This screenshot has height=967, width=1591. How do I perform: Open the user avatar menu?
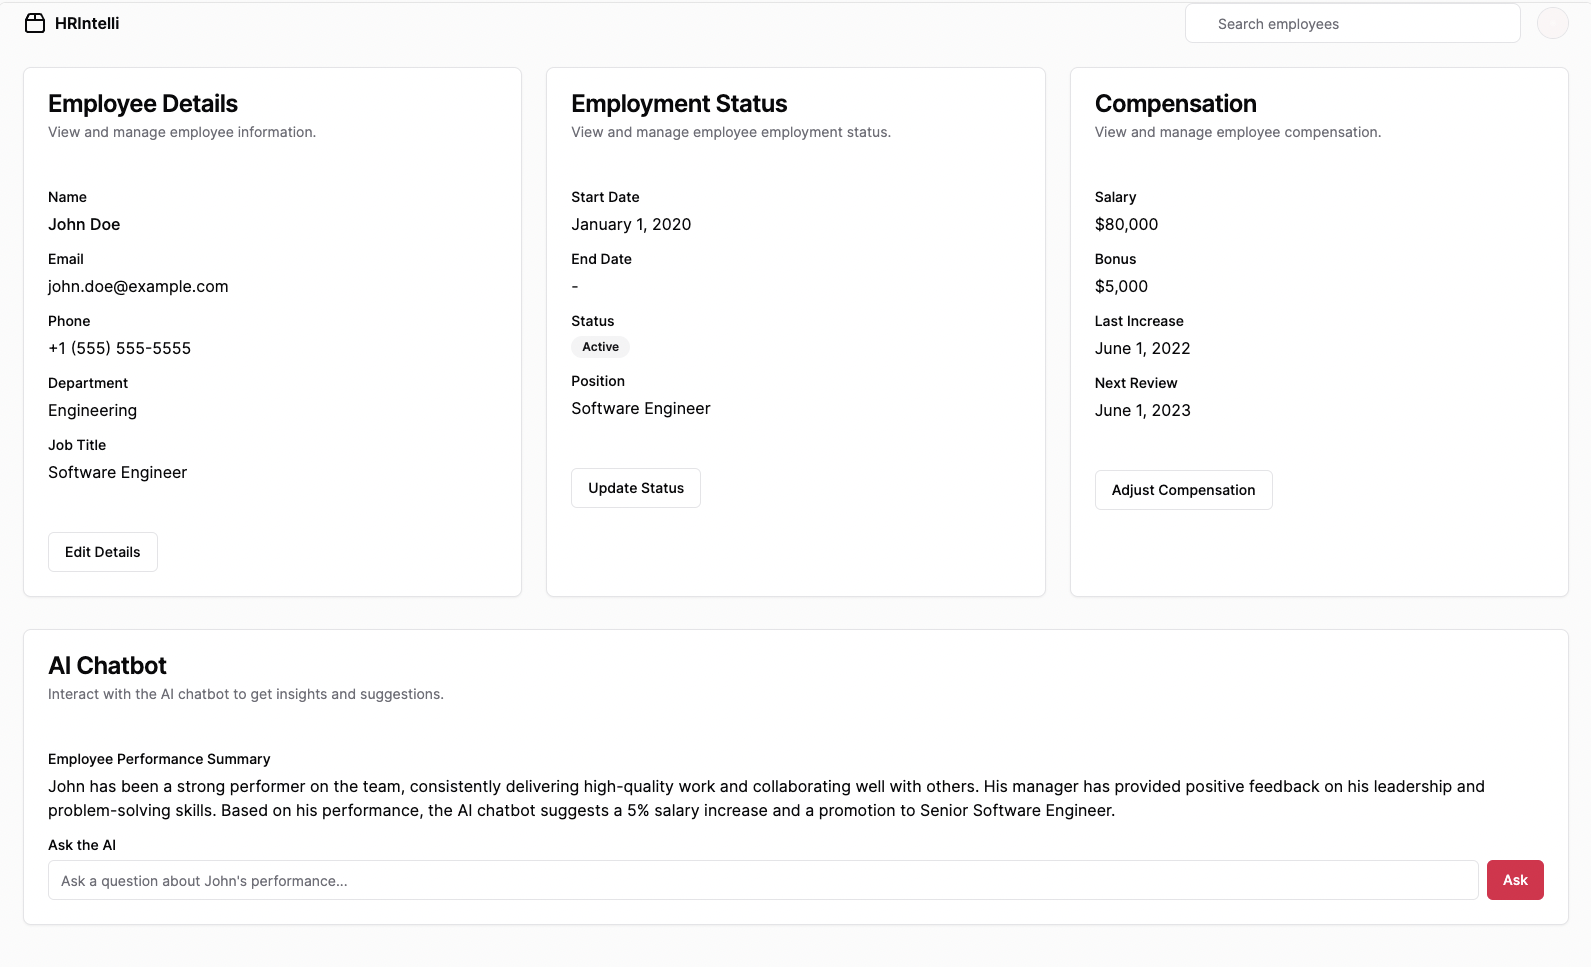pos(1552,23)
